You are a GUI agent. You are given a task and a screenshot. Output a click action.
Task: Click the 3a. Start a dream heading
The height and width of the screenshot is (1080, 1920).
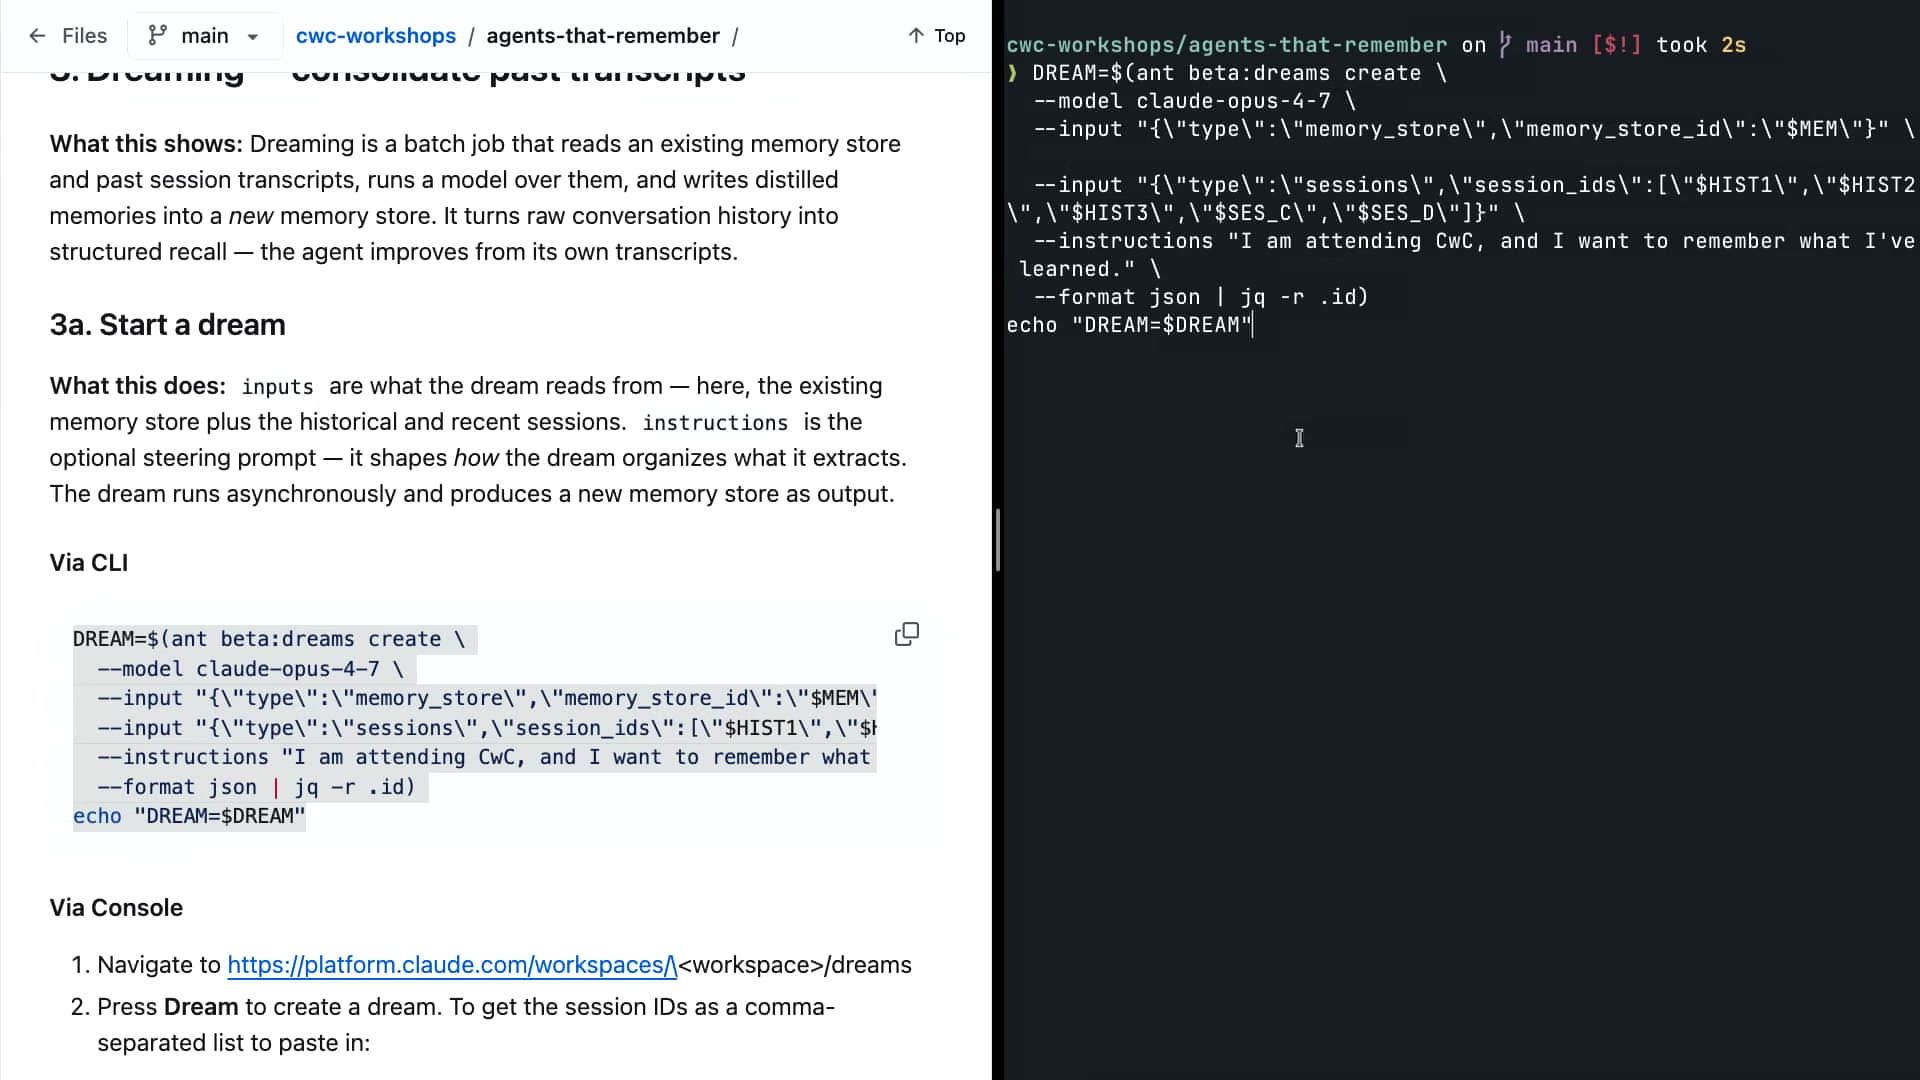[x=168, y=325]
